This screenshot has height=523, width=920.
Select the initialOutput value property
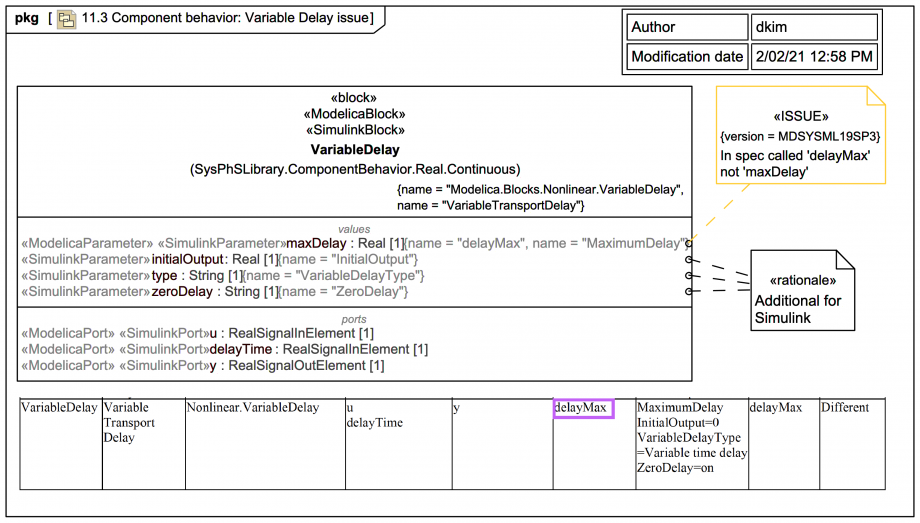click(x=219, y=259)
